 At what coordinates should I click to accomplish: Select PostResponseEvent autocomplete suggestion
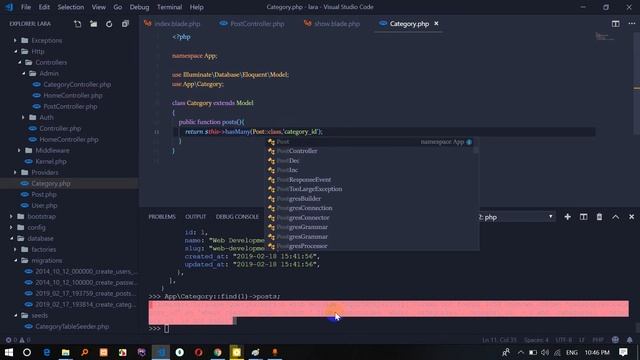pos(371,180)
